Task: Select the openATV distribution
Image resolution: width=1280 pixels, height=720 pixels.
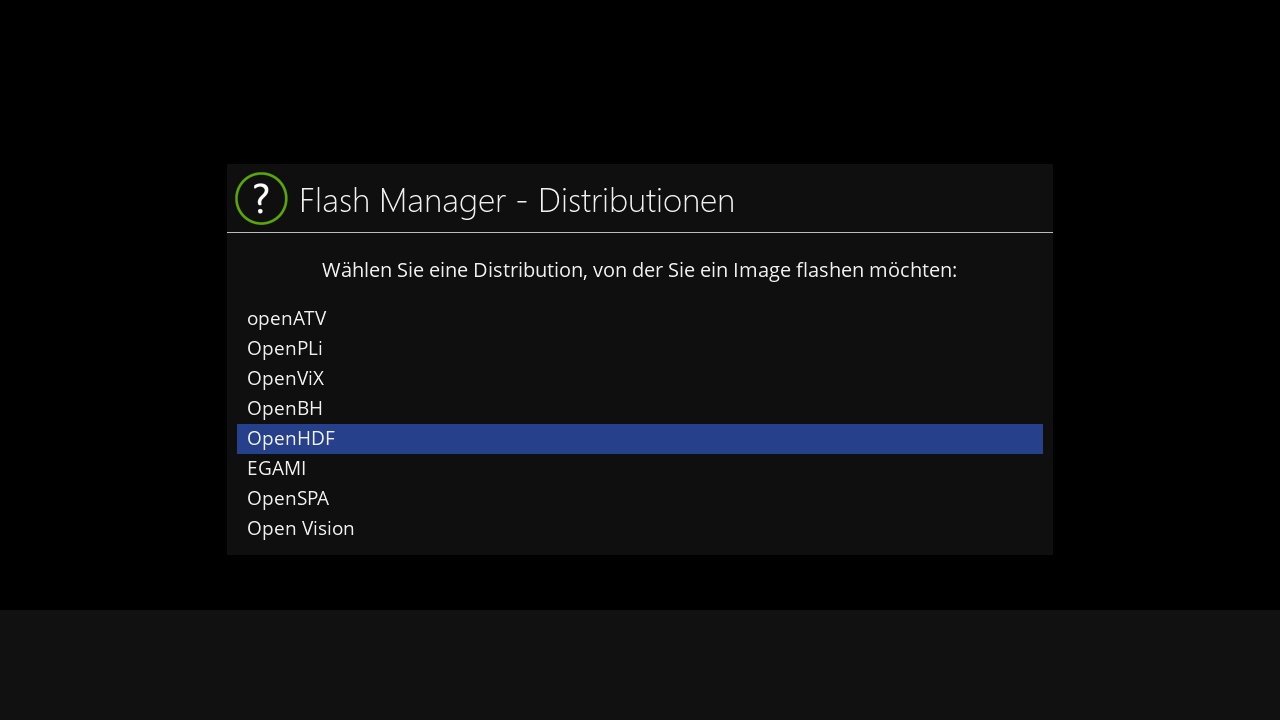Action: coord(287,319)
